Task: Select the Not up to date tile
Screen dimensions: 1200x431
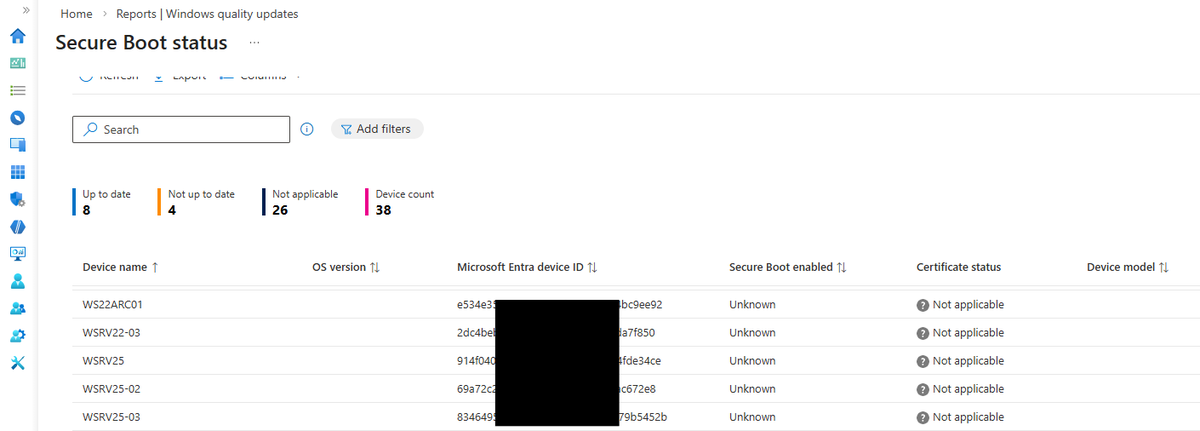Action: pos(197,202)
